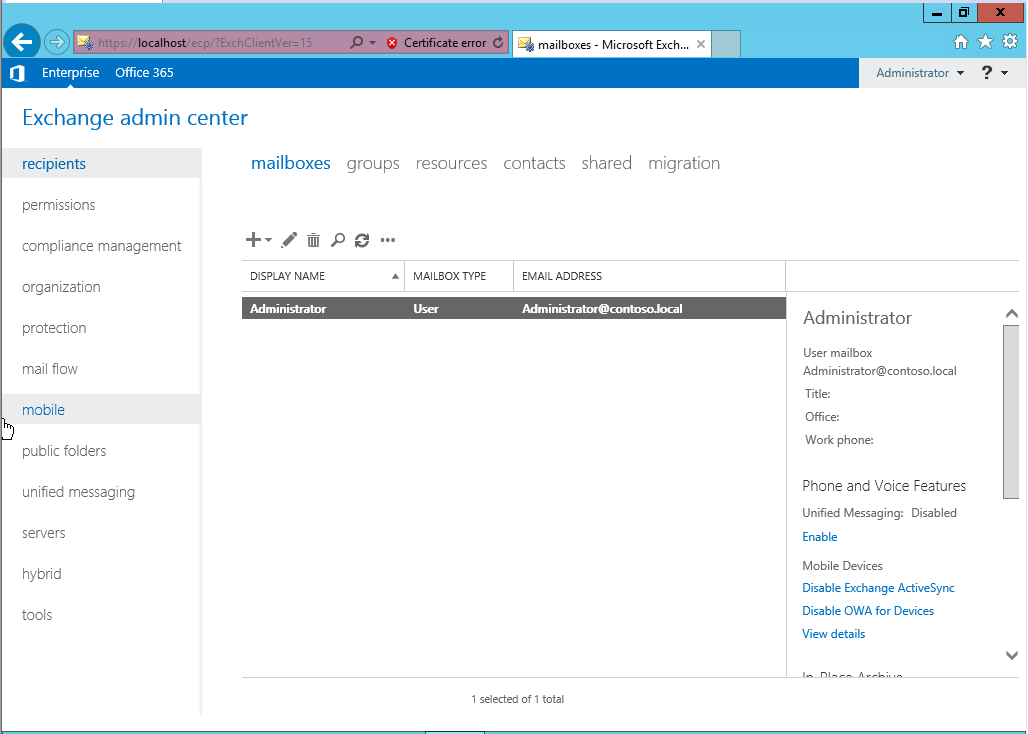
Task: Click the Office logo icon
Action: [17, 73]
